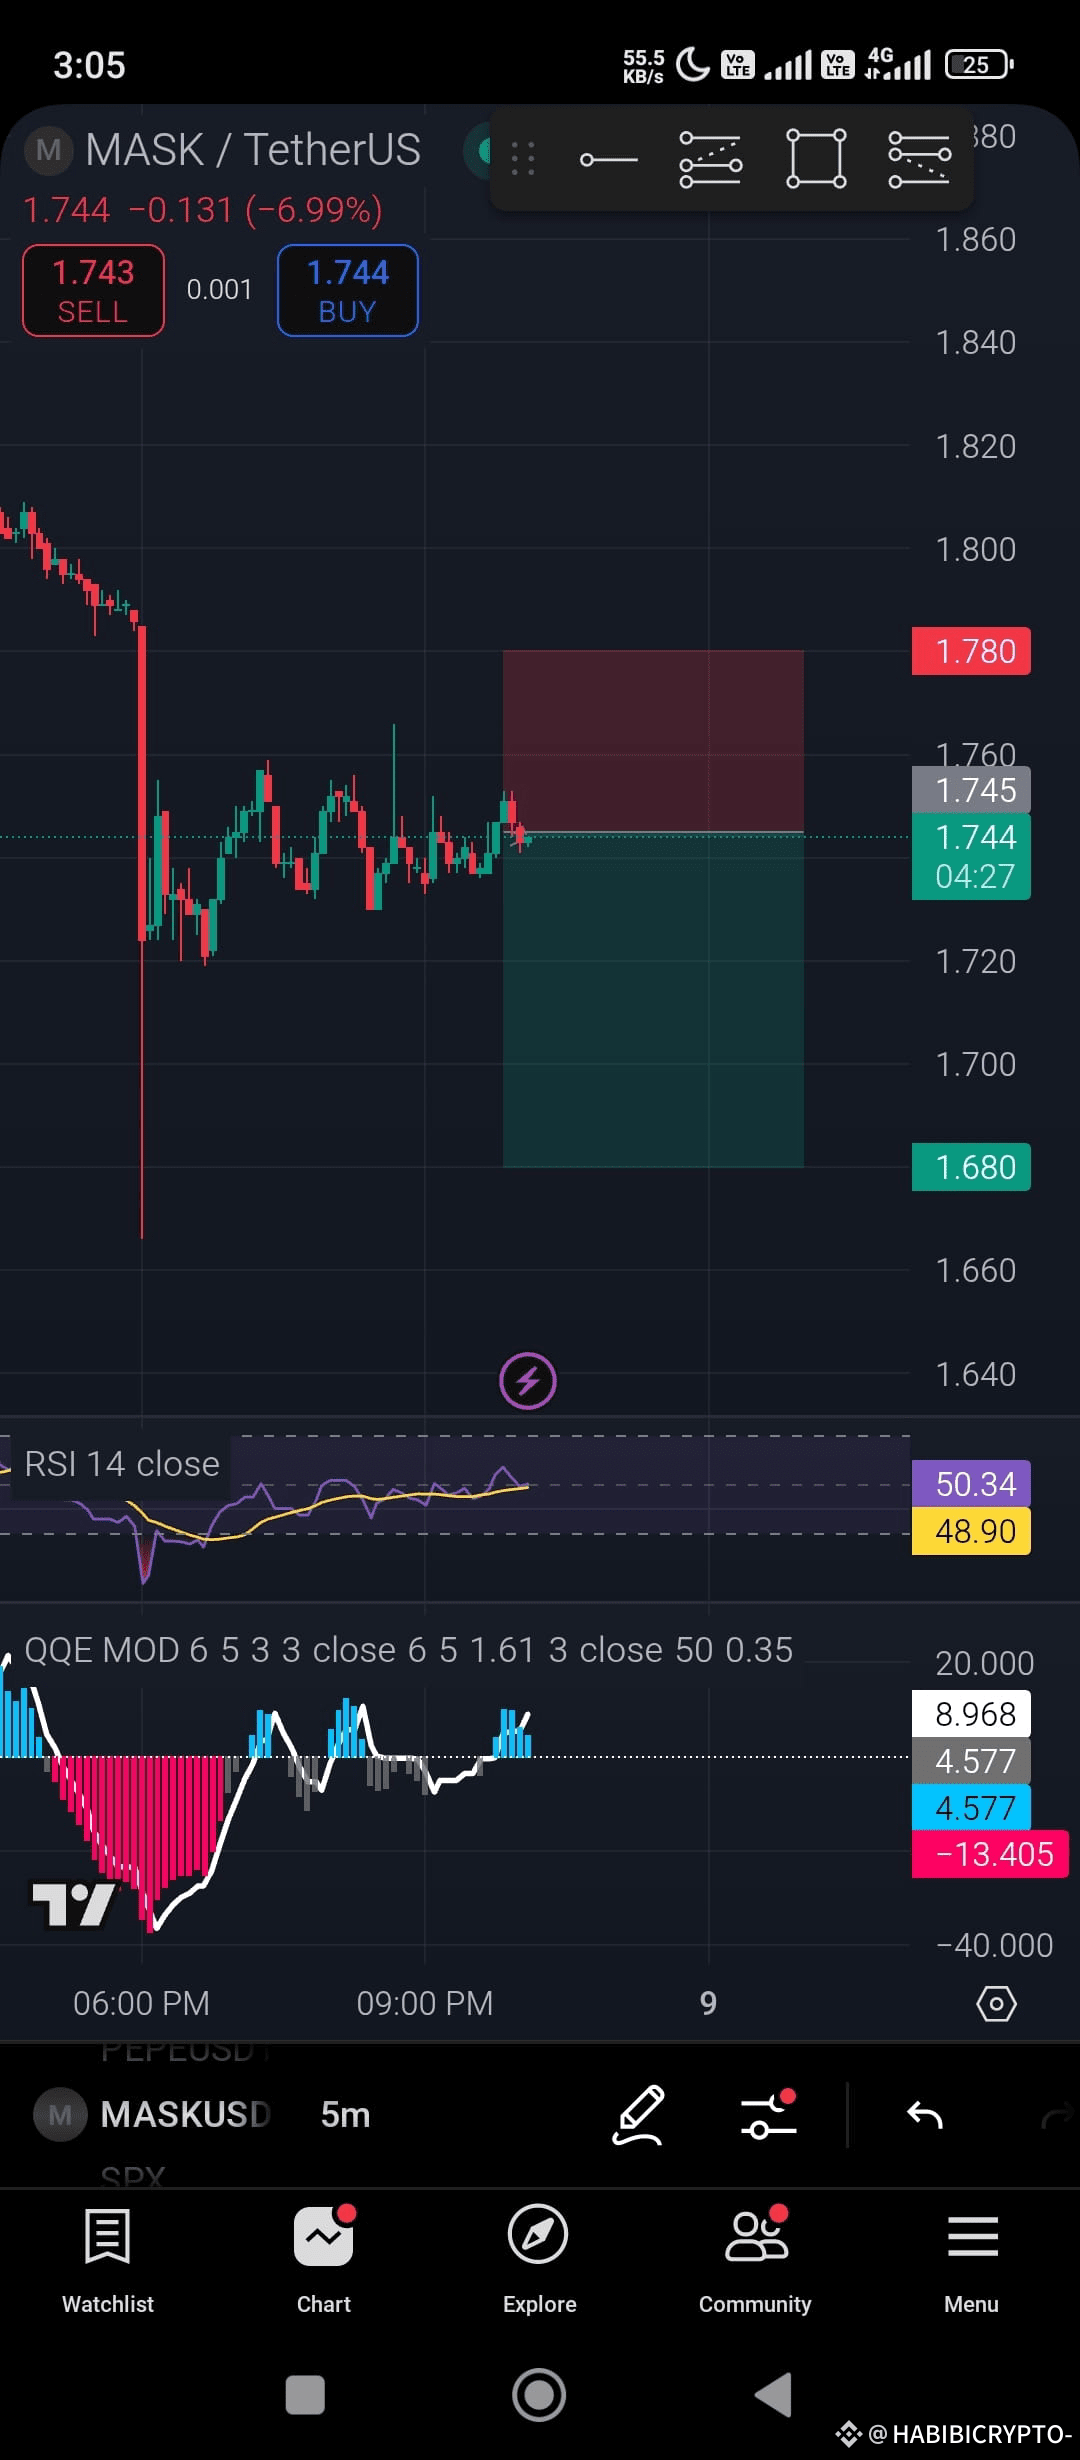Open RSI 14 close indicator legend

click(121, 1464)
